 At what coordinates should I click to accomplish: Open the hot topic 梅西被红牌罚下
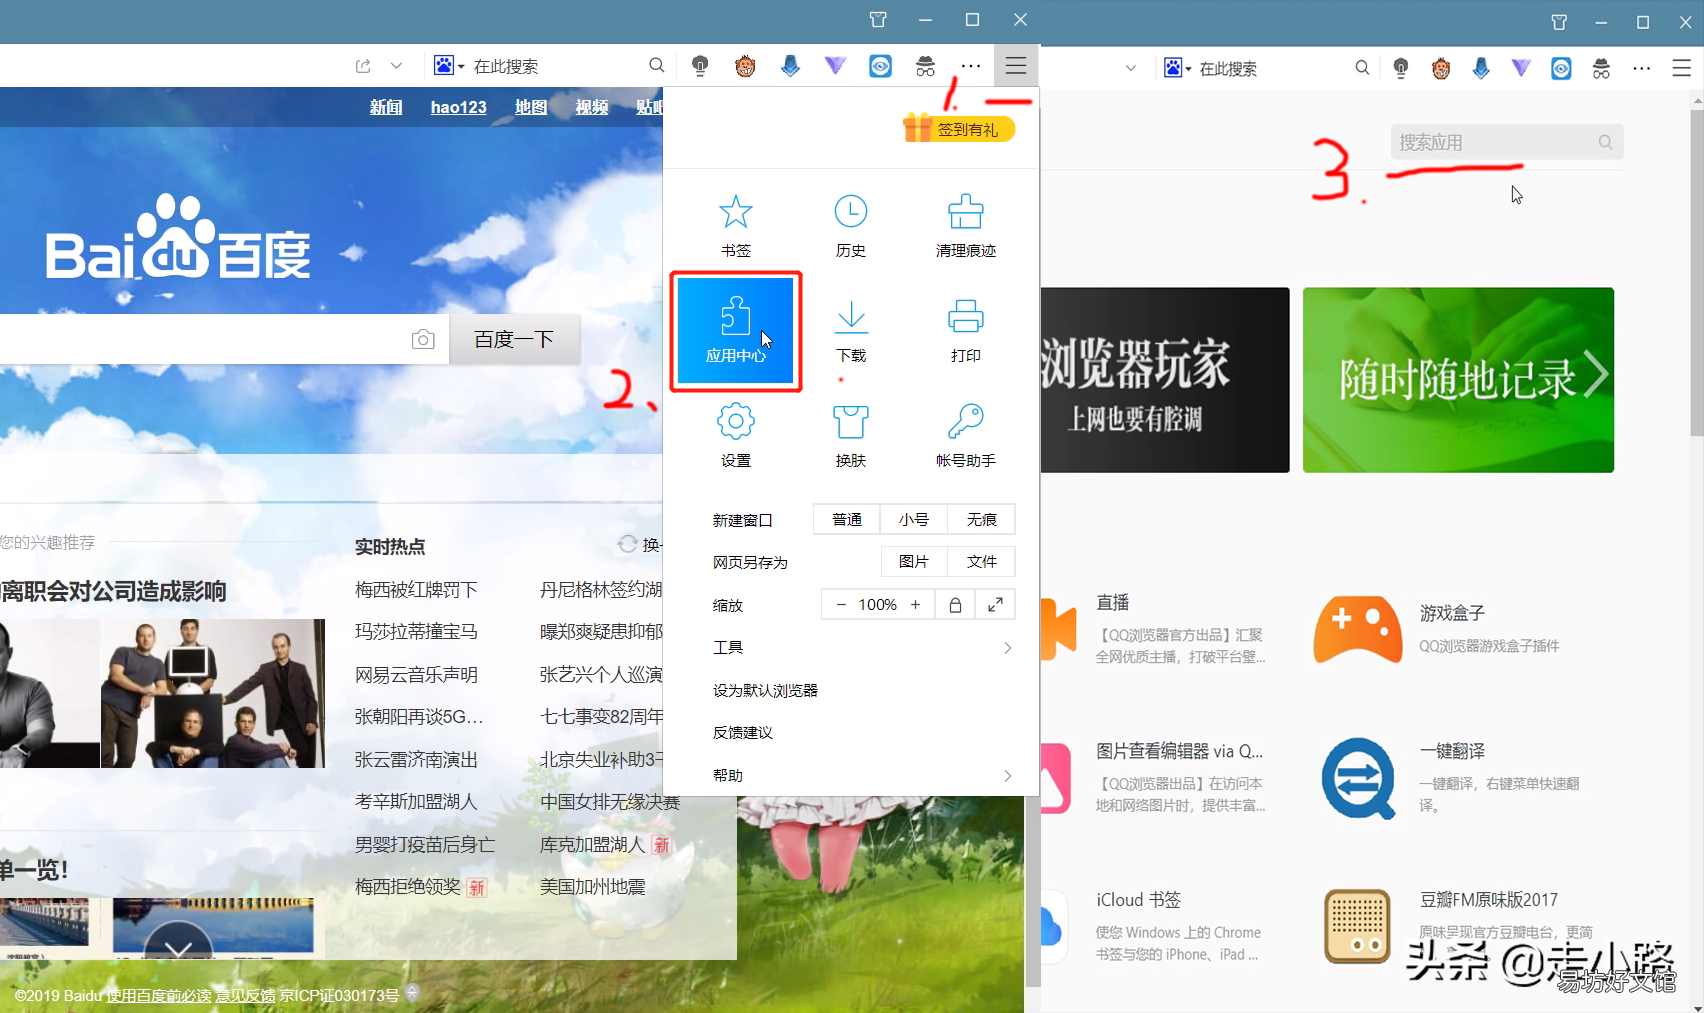click(x=416, y=590)
